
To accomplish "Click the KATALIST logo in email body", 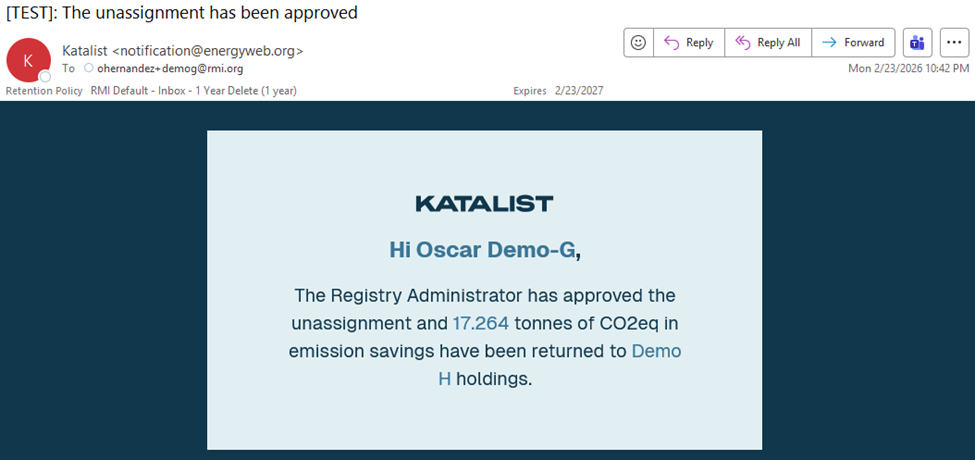I will [x=484, y=204].
